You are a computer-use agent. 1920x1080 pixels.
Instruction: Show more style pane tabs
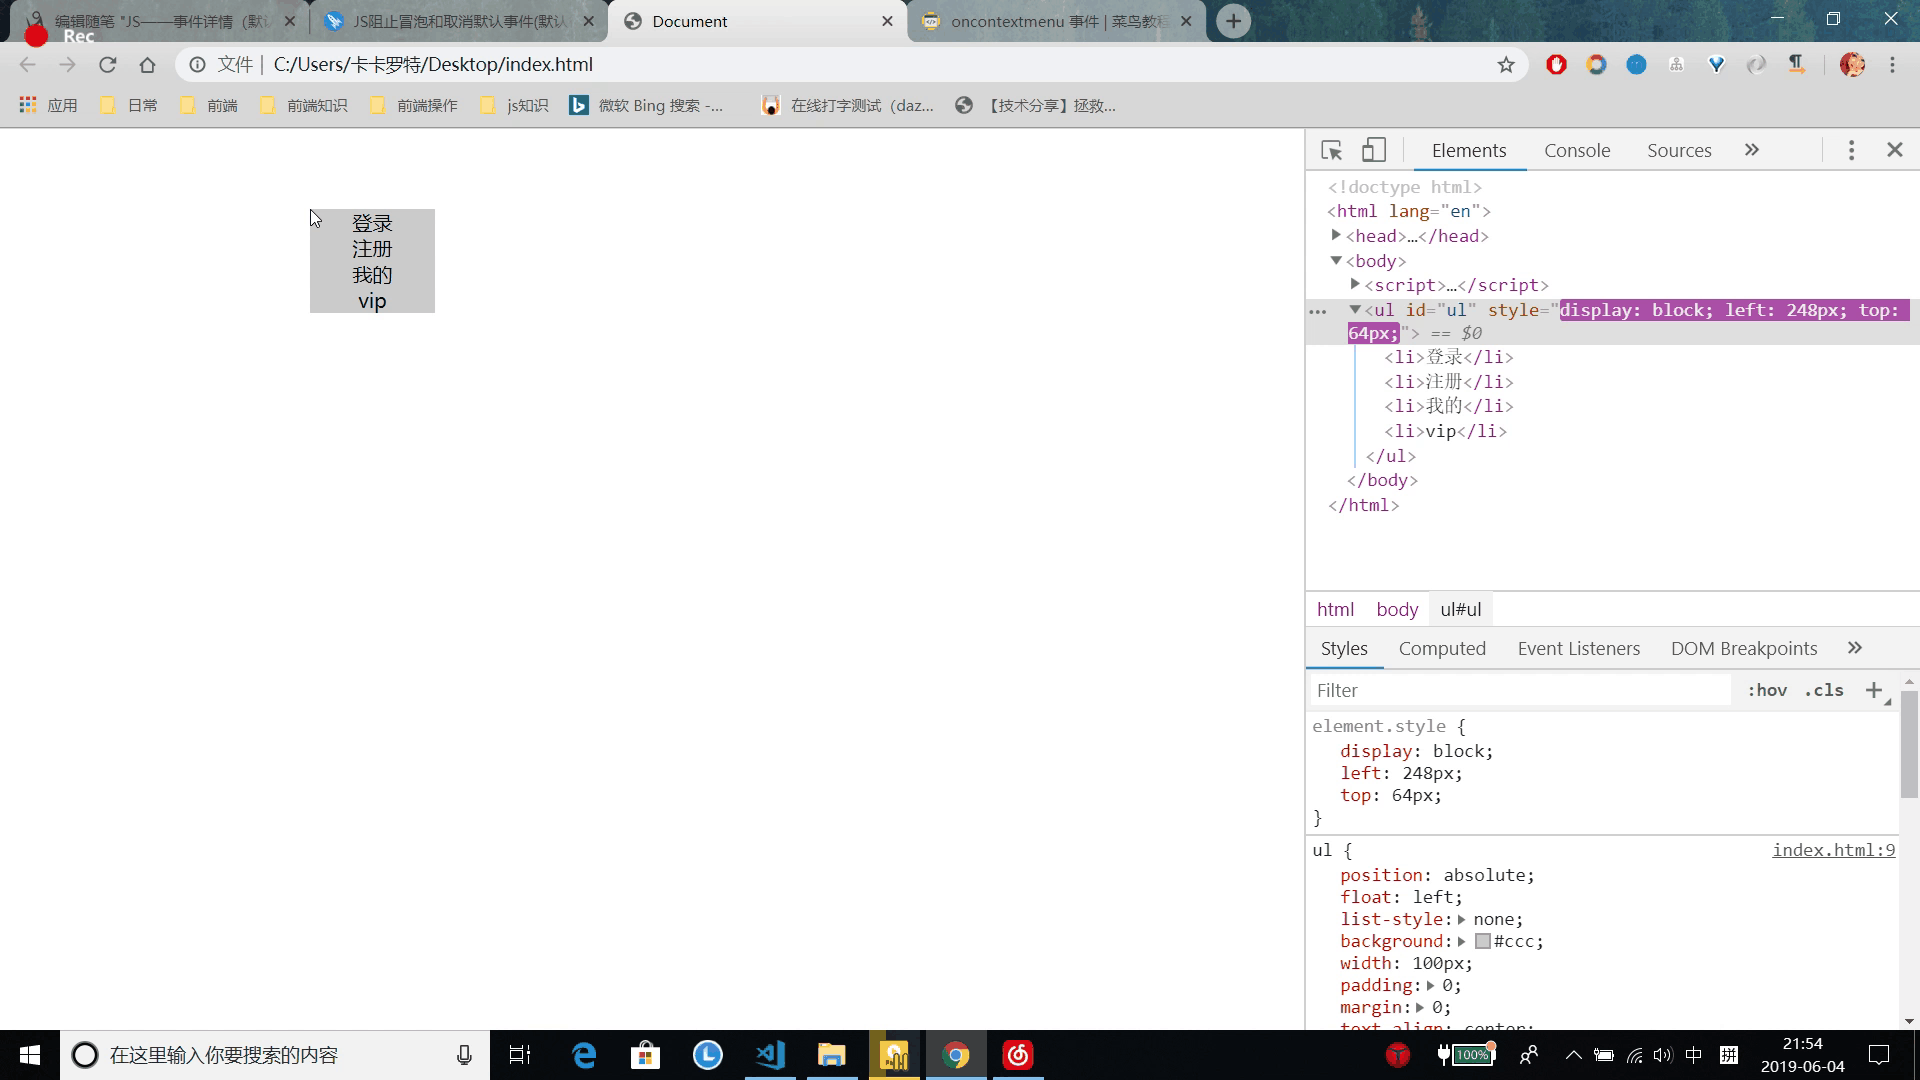pyautogui.click(x=1855, y=648)
